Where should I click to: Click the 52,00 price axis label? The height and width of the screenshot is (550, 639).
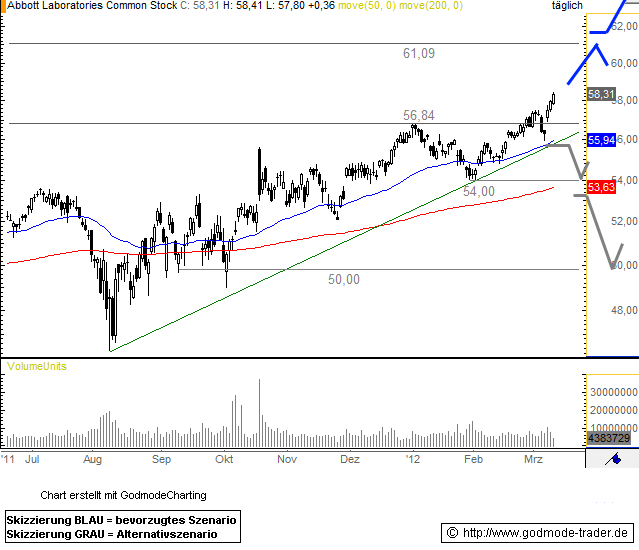click(624, 221)
